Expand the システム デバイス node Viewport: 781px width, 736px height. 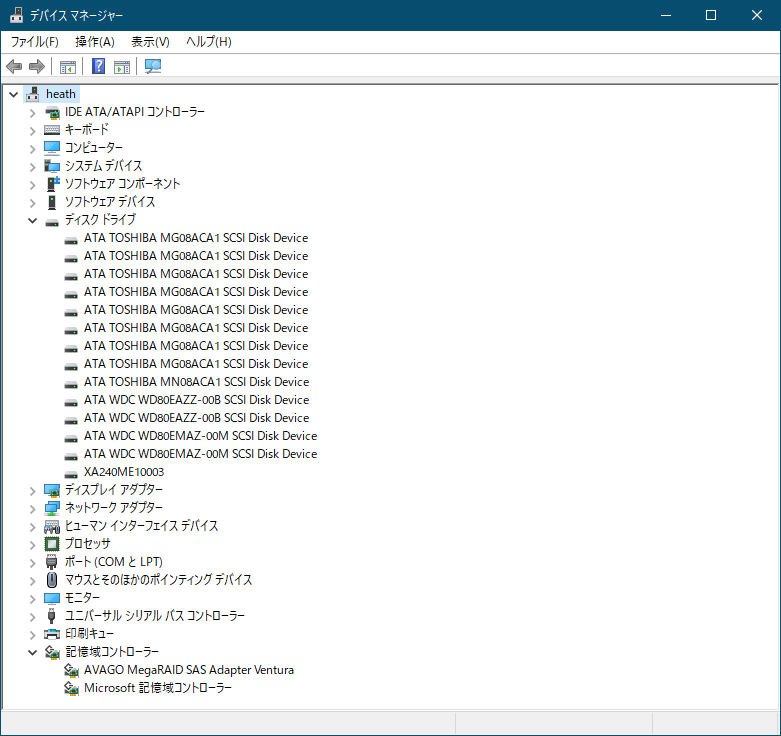coord(33,167)
